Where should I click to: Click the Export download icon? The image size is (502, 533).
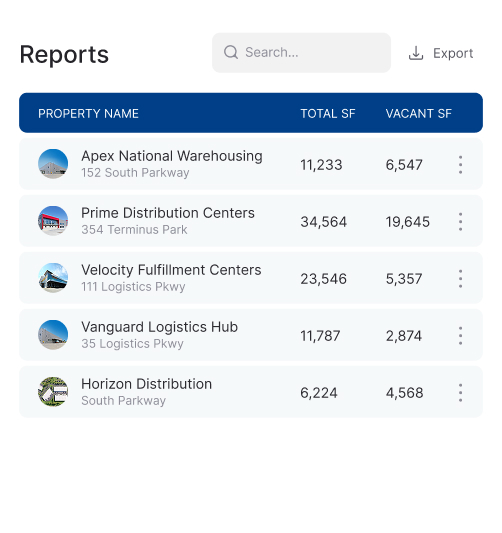click(x=416, y=53)
